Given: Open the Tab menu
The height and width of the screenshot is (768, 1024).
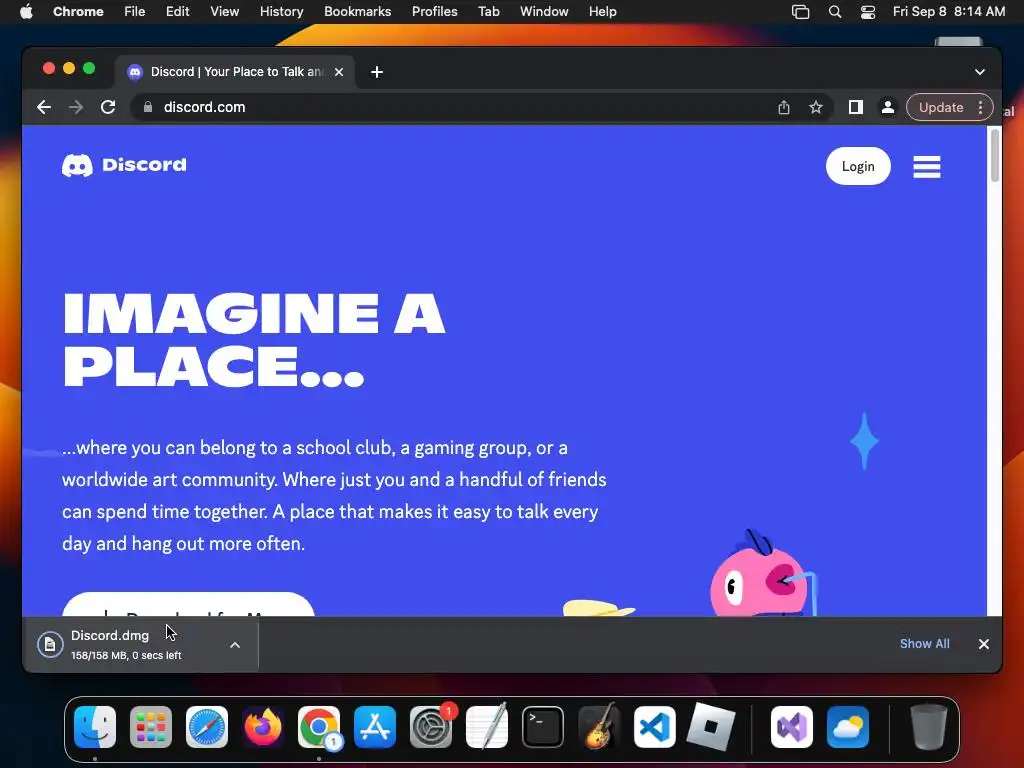Looking at the screenshot, I should pyautogui.click(x=488, y=12).
